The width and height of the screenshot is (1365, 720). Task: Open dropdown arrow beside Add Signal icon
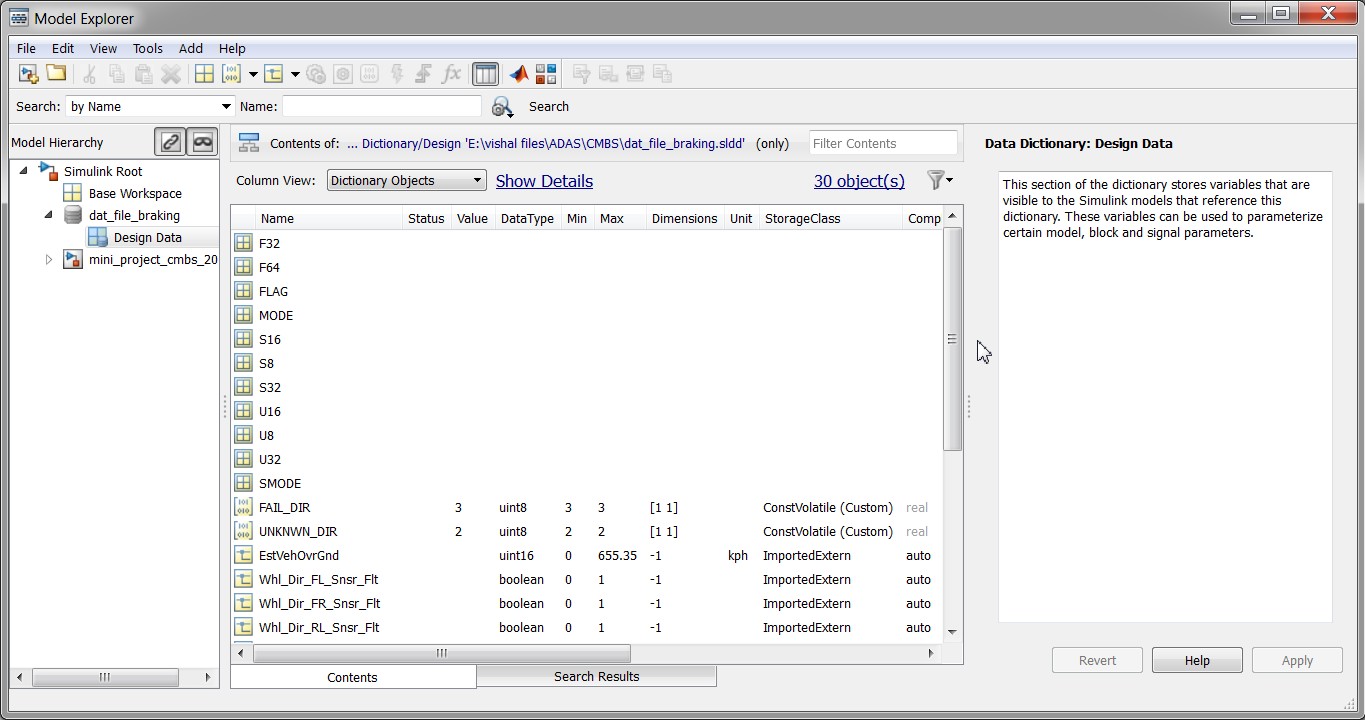[x=295, y=75]
